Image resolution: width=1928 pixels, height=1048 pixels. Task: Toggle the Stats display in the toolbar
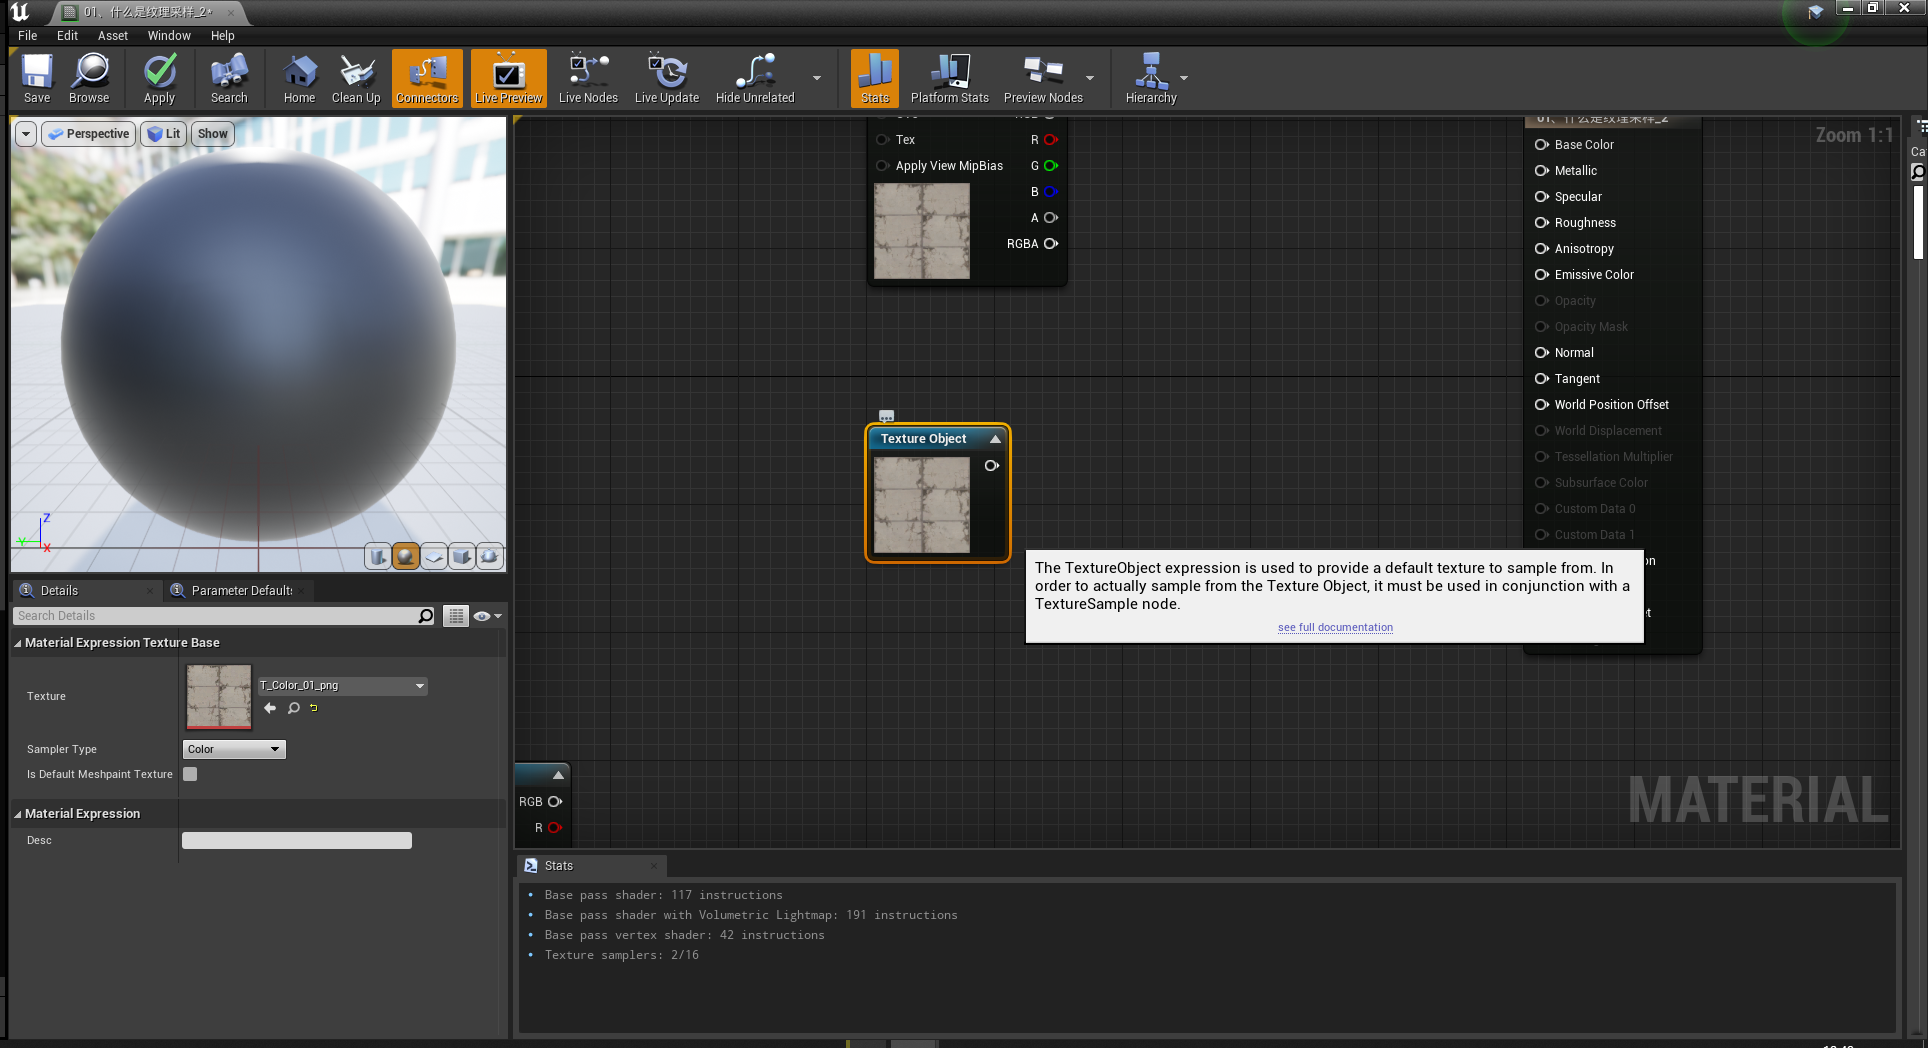point(874,78)
